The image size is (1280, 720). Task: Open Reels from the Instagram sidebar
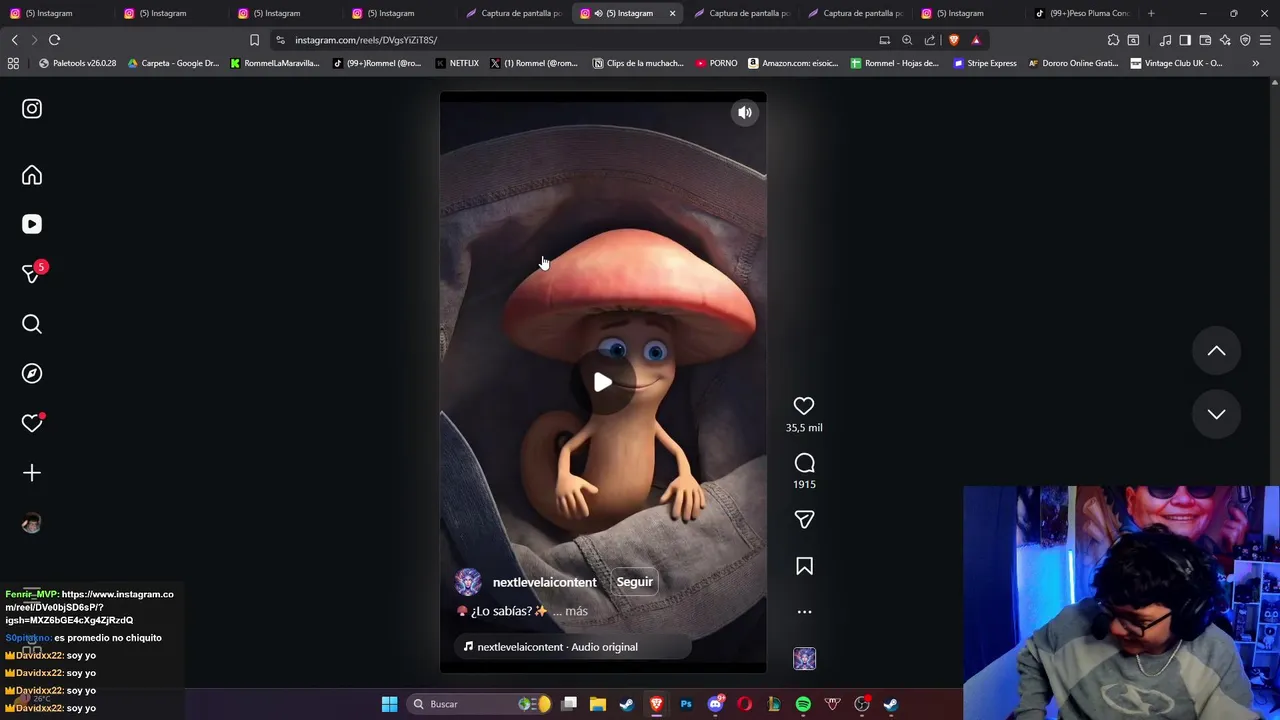point(32,225)
